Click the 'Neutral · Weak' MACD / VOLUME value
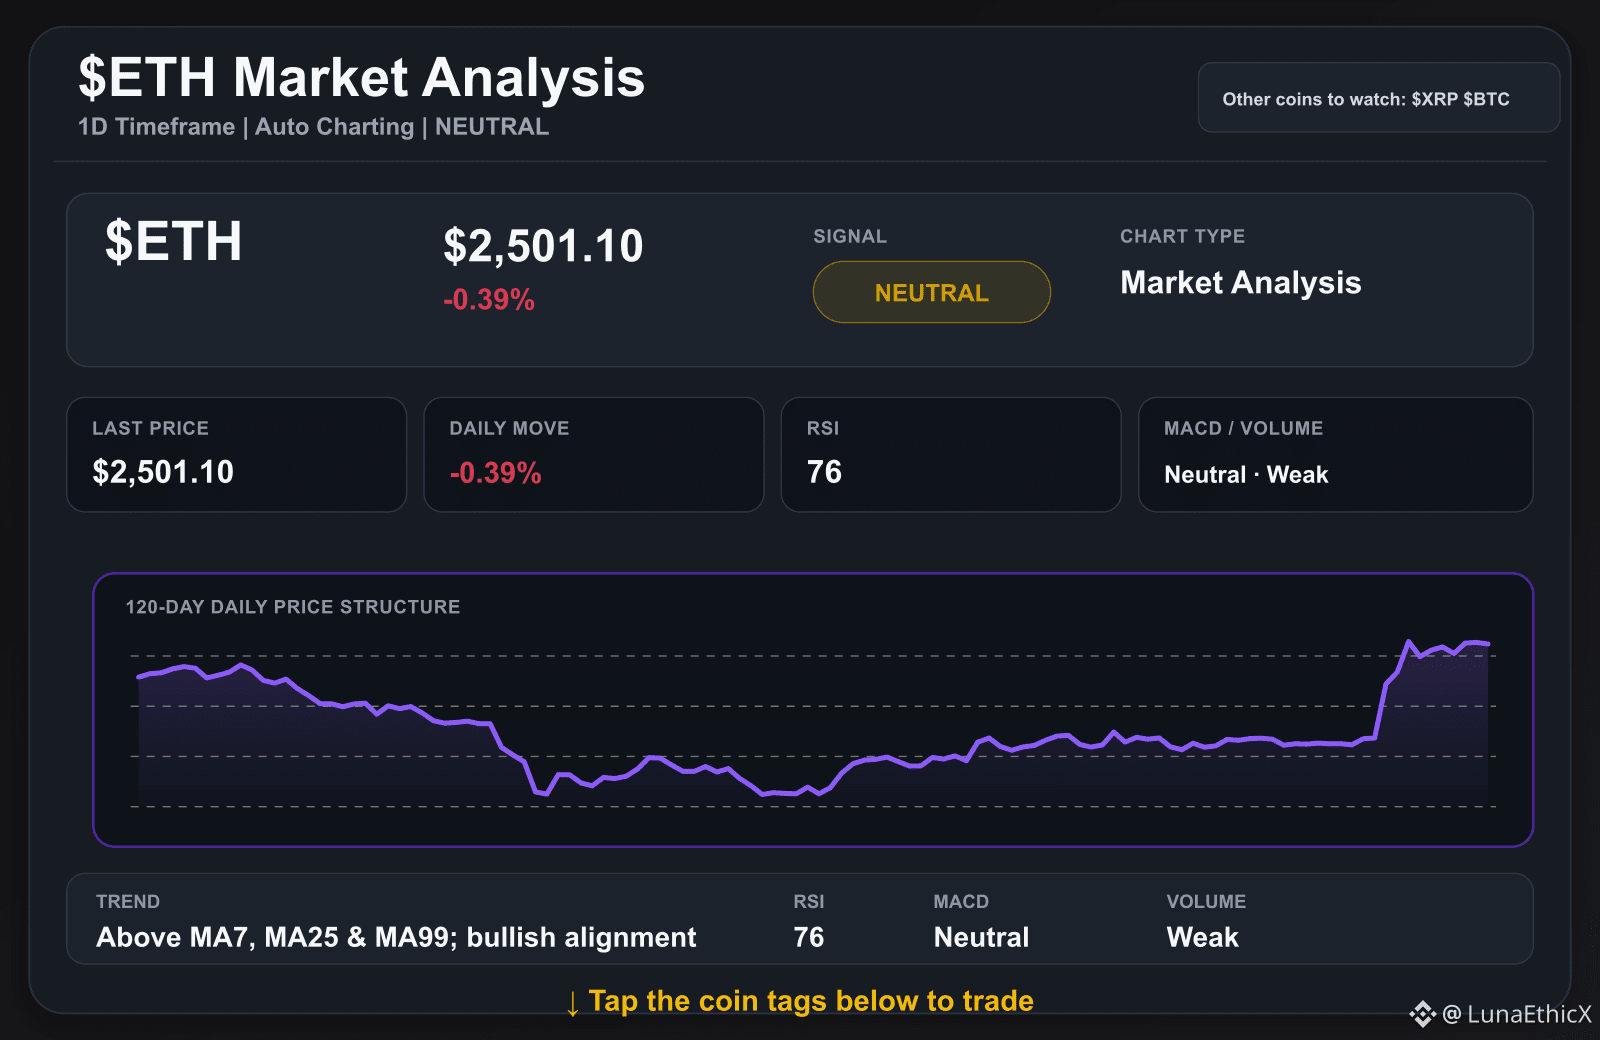Image resolution: width=1600 pixels, height=1040 pixels. pyautogui.click(x=1246, y=474)
